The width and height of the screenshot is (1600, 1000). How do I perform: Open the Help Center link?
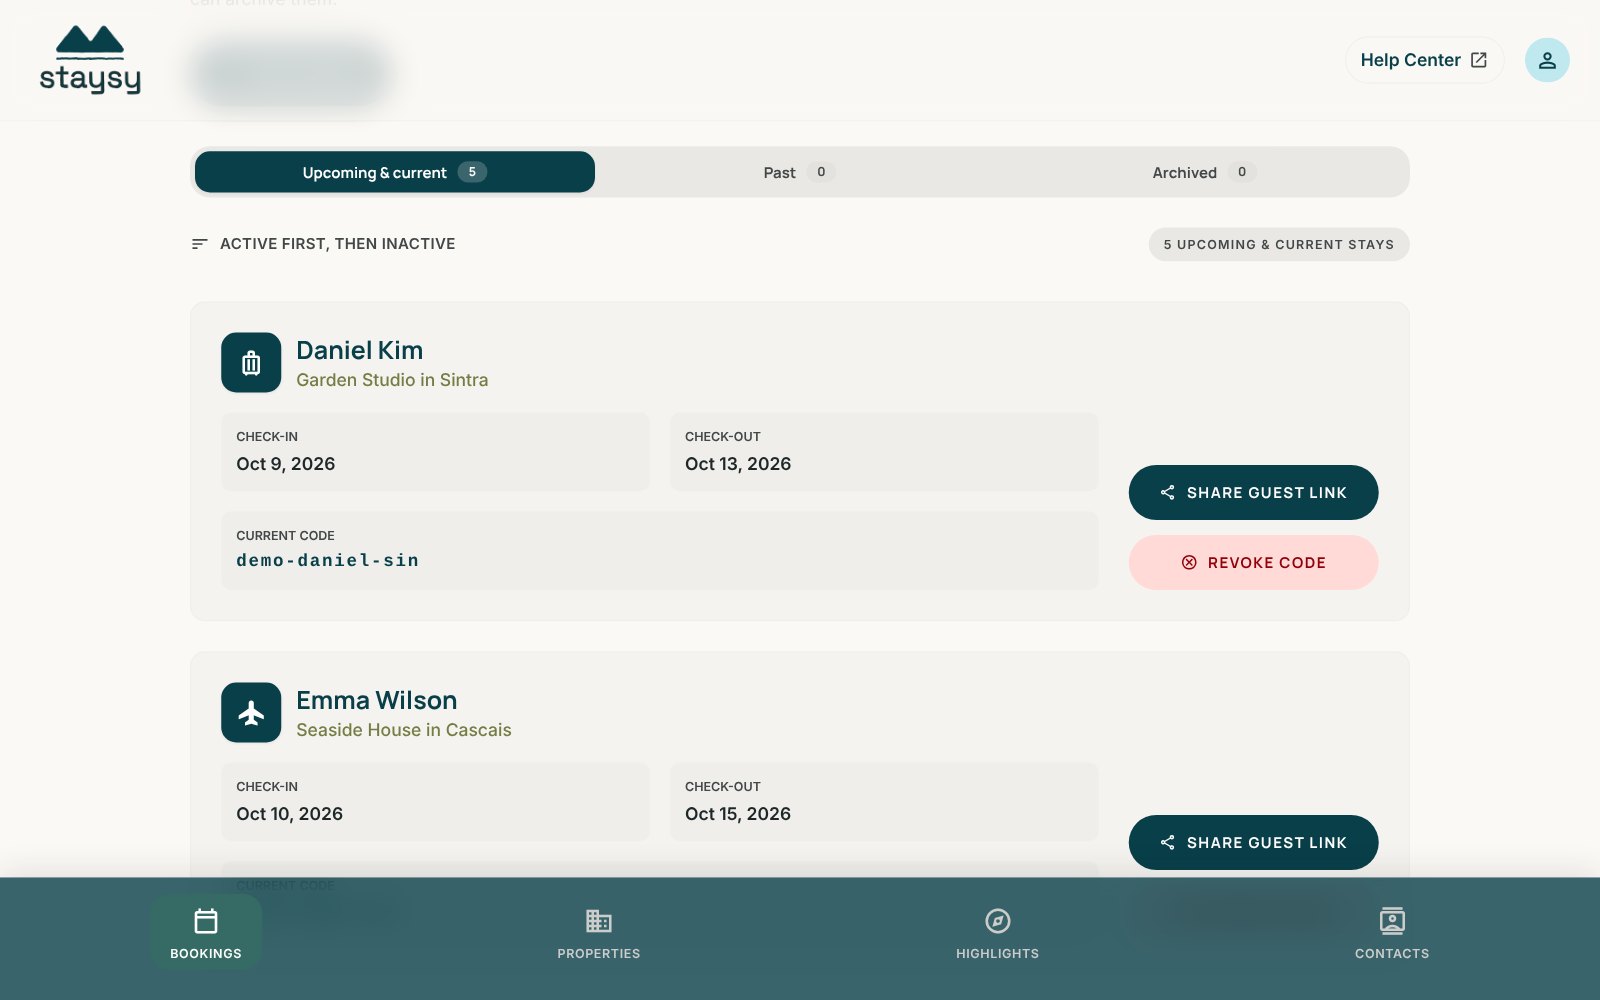tap(1424, 60)
